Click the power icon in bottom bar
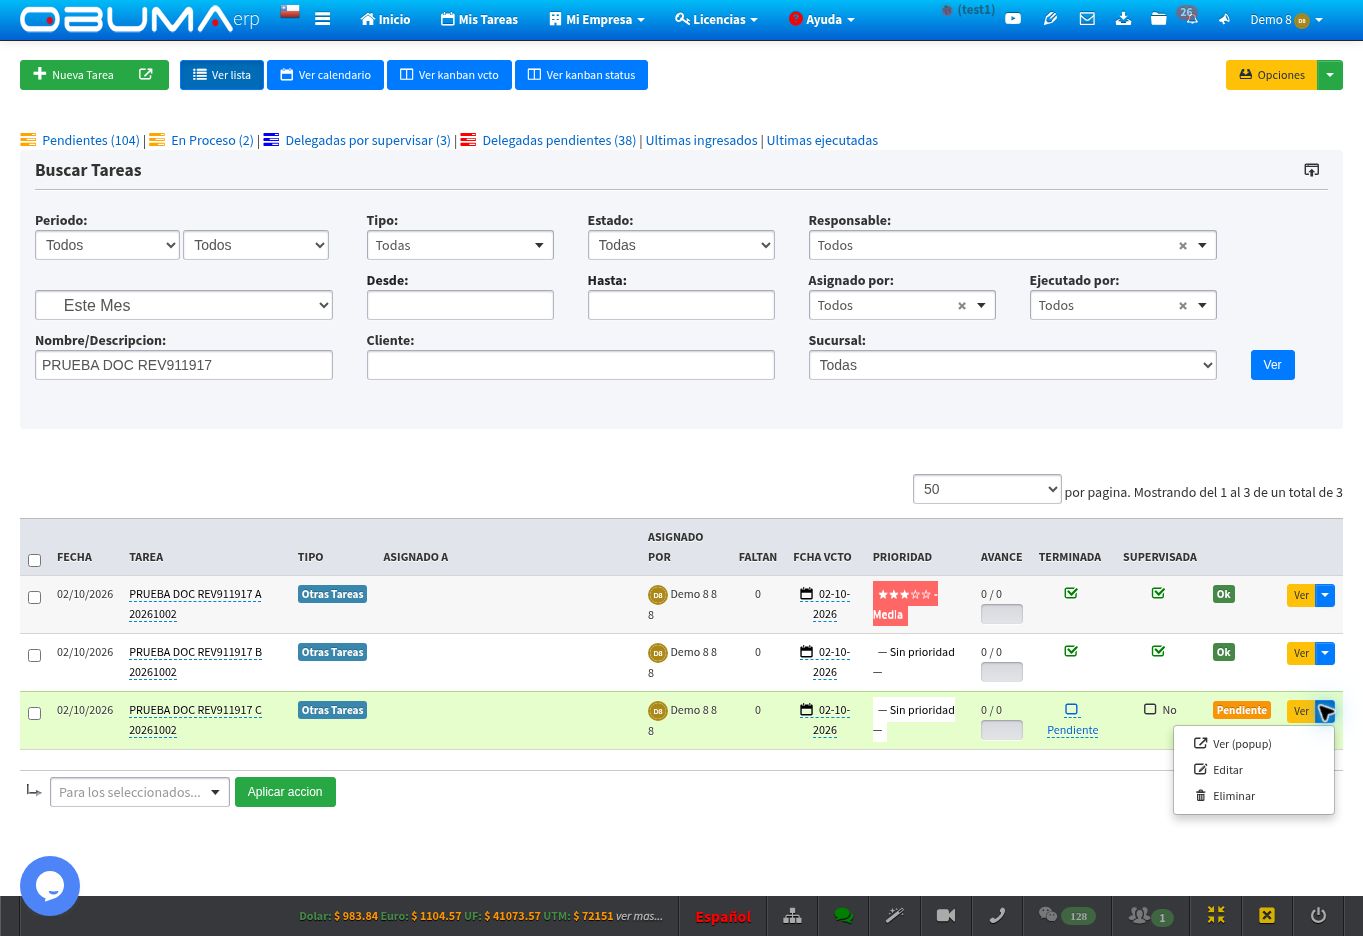1363x936 pixels. tap(1318, 916)
